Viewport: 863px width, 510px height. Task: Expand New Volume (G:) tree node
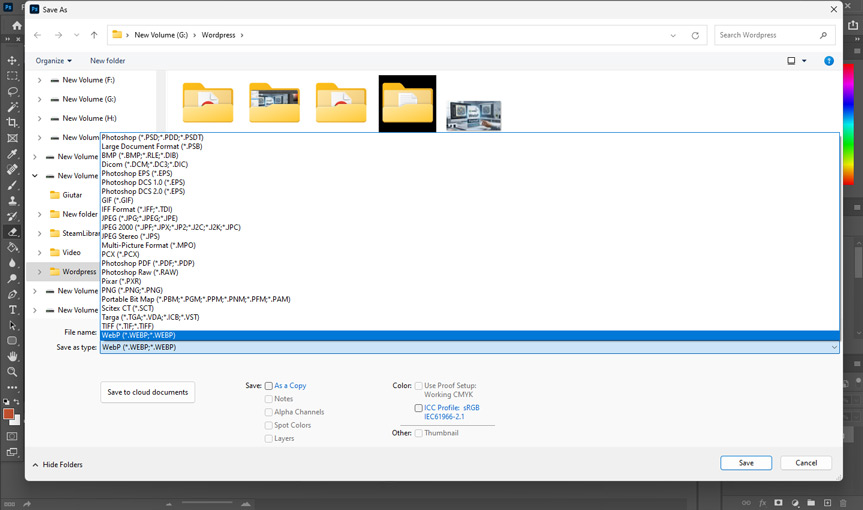click(x=39, y=100)
